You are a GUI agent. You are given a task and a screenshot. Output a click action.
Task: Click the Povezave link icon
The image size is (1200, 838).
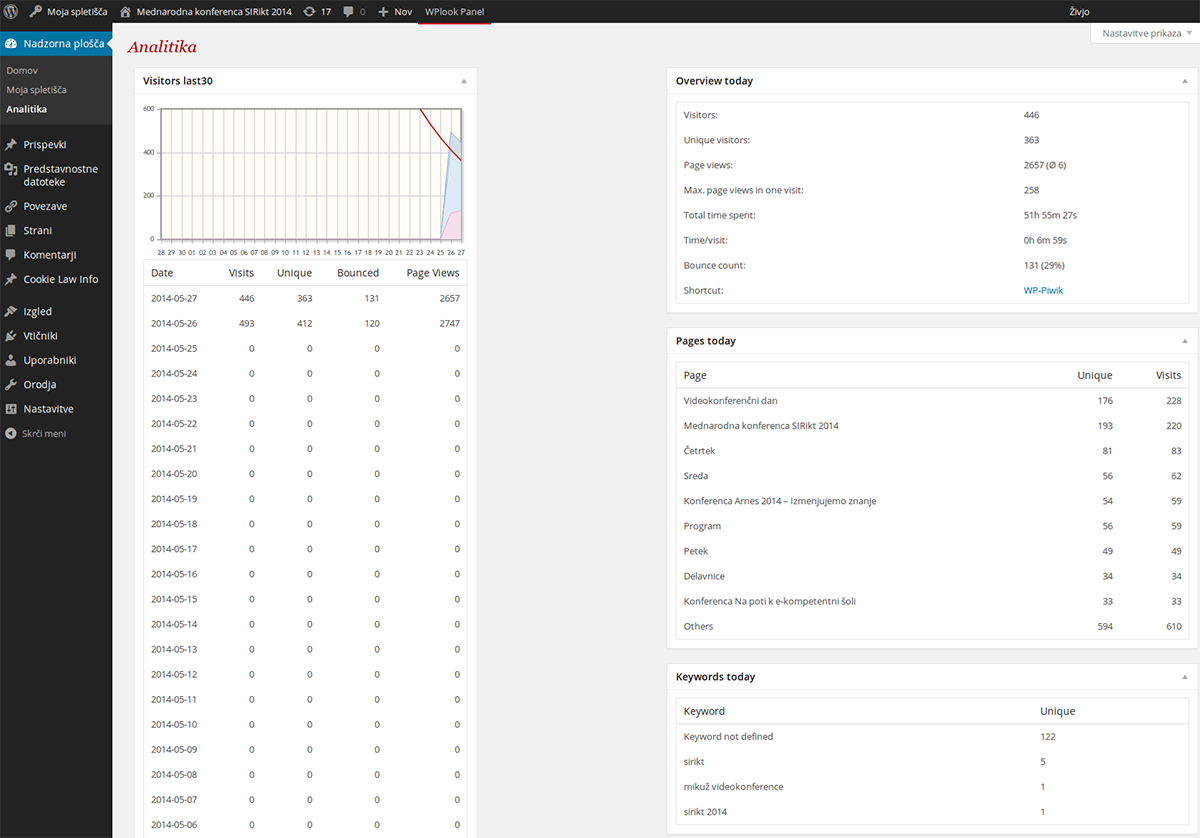[11, 206]
